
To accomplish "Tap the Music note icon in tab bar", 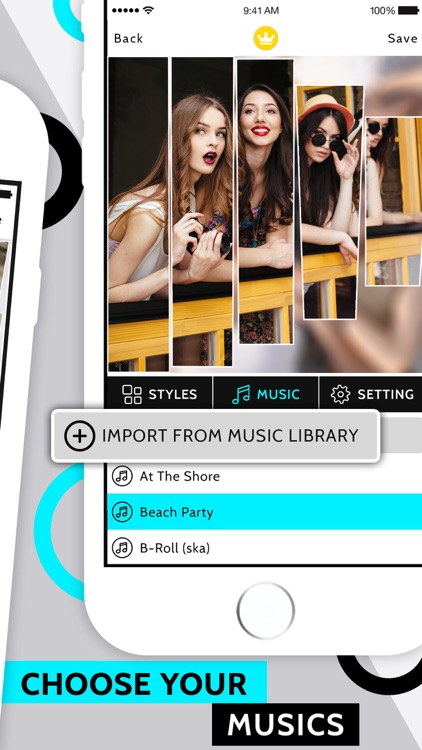I will point(241,395).
